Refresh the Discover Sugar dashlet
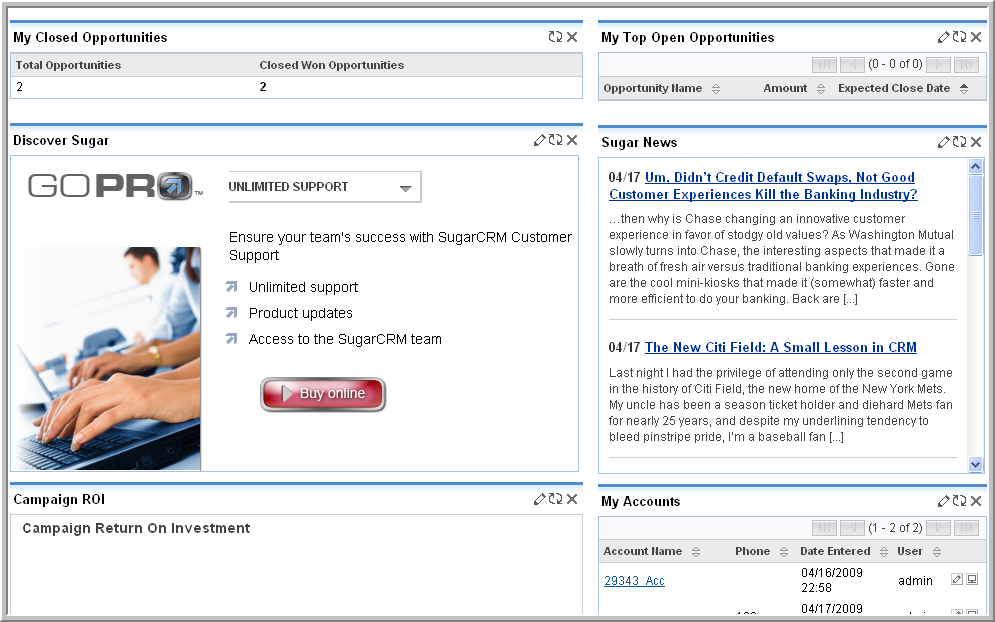Image resolution: width=995 pixels, height=622 pixels. [x=555, y=140]
